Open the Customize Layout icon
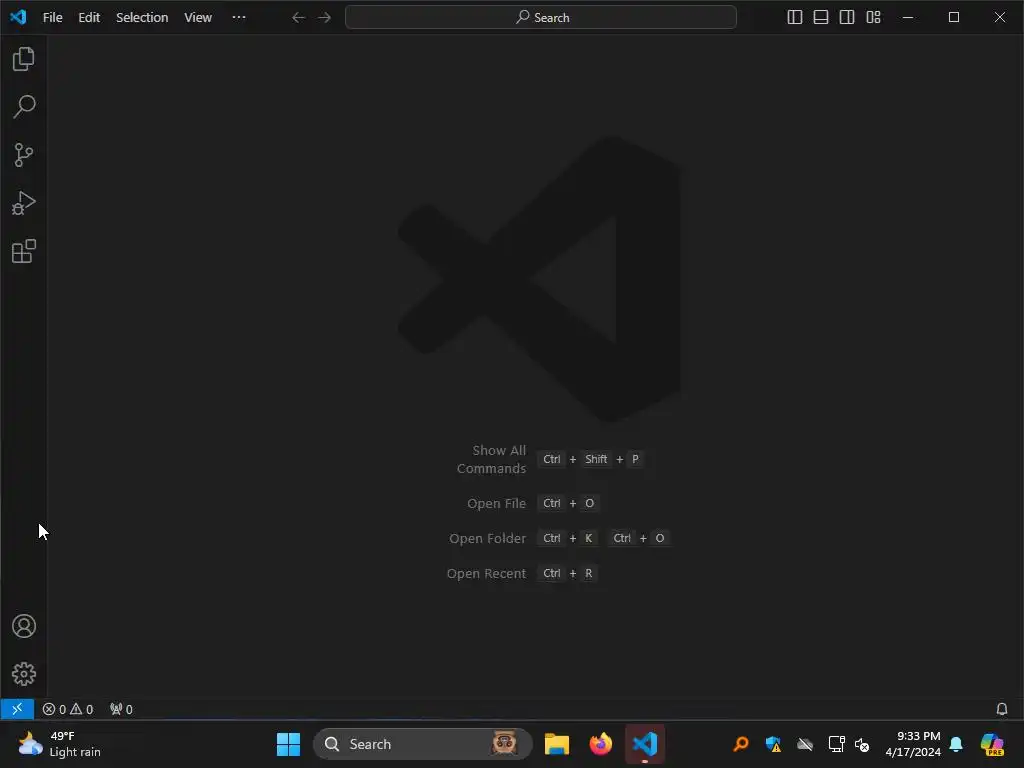Screen dimensions: 1024x768 (873, 17)
